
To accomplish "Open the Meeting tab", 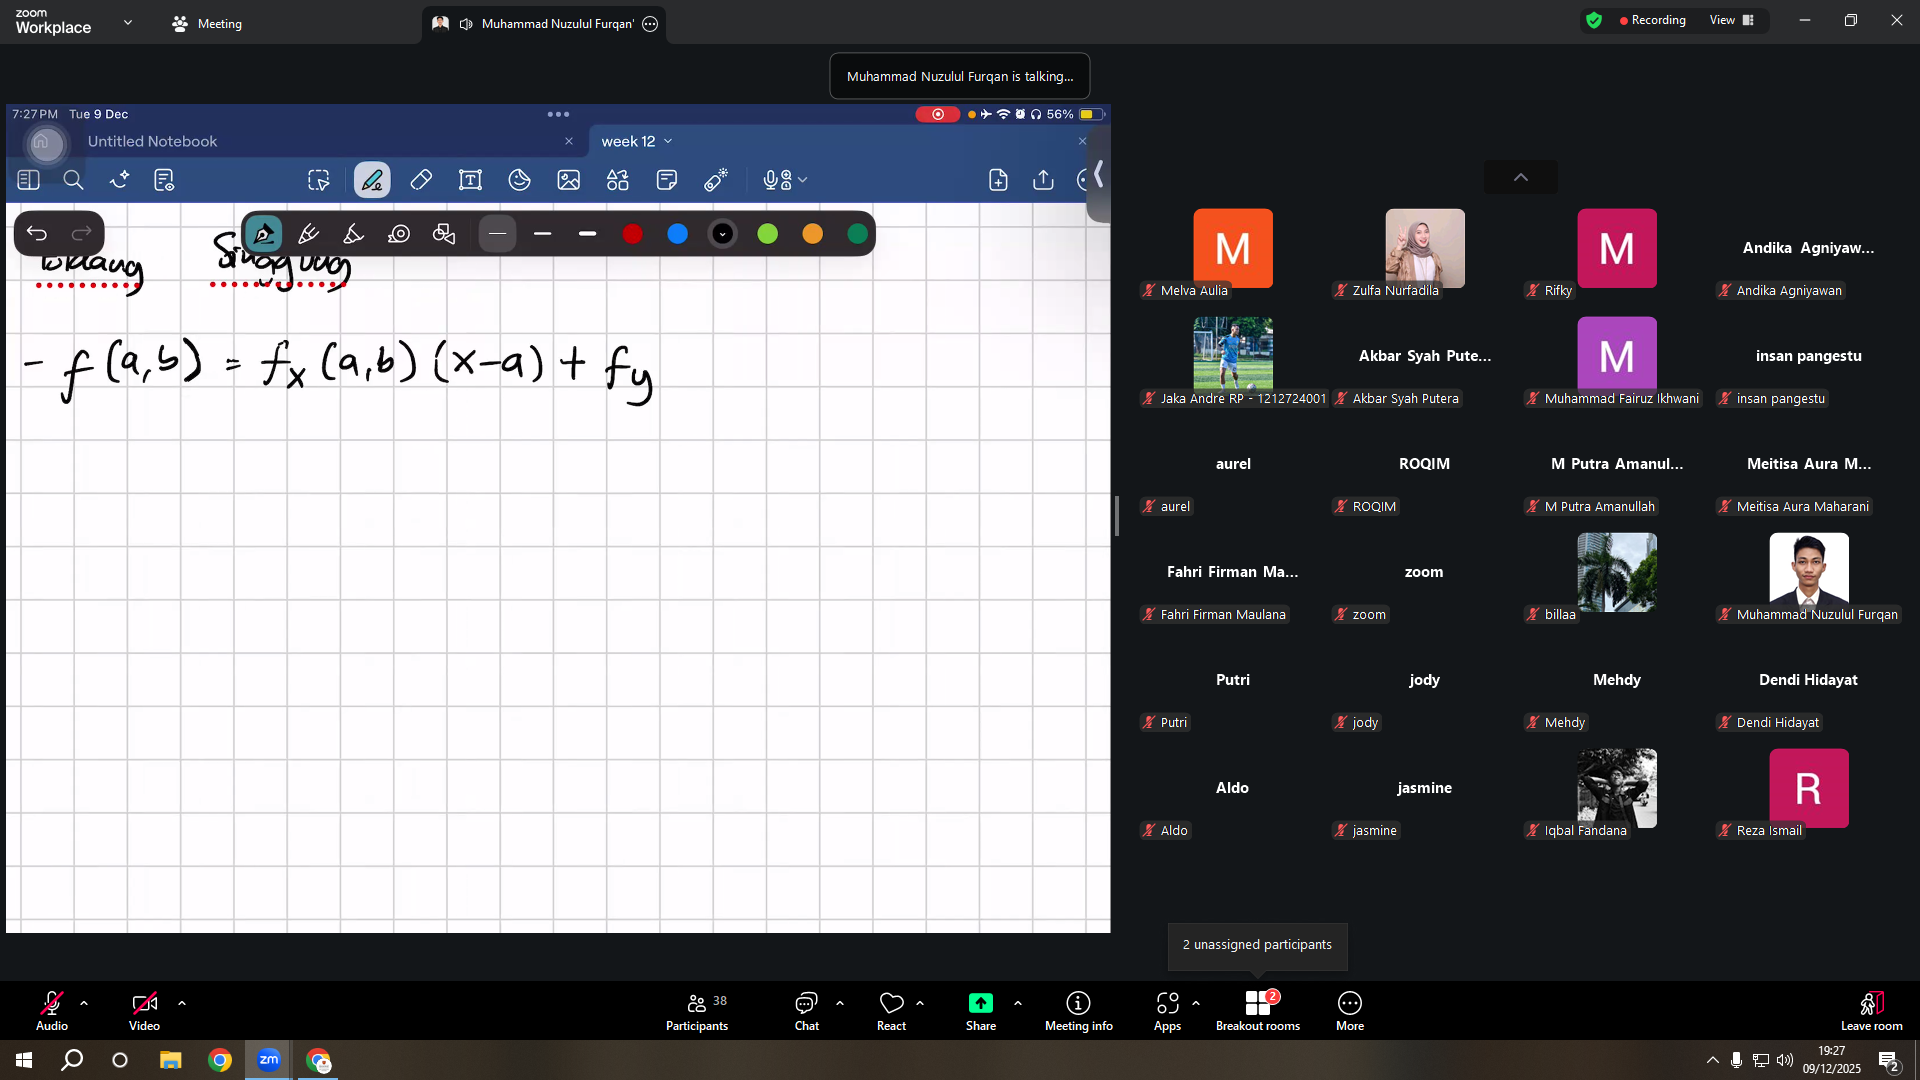I will (x=207, y=23).
